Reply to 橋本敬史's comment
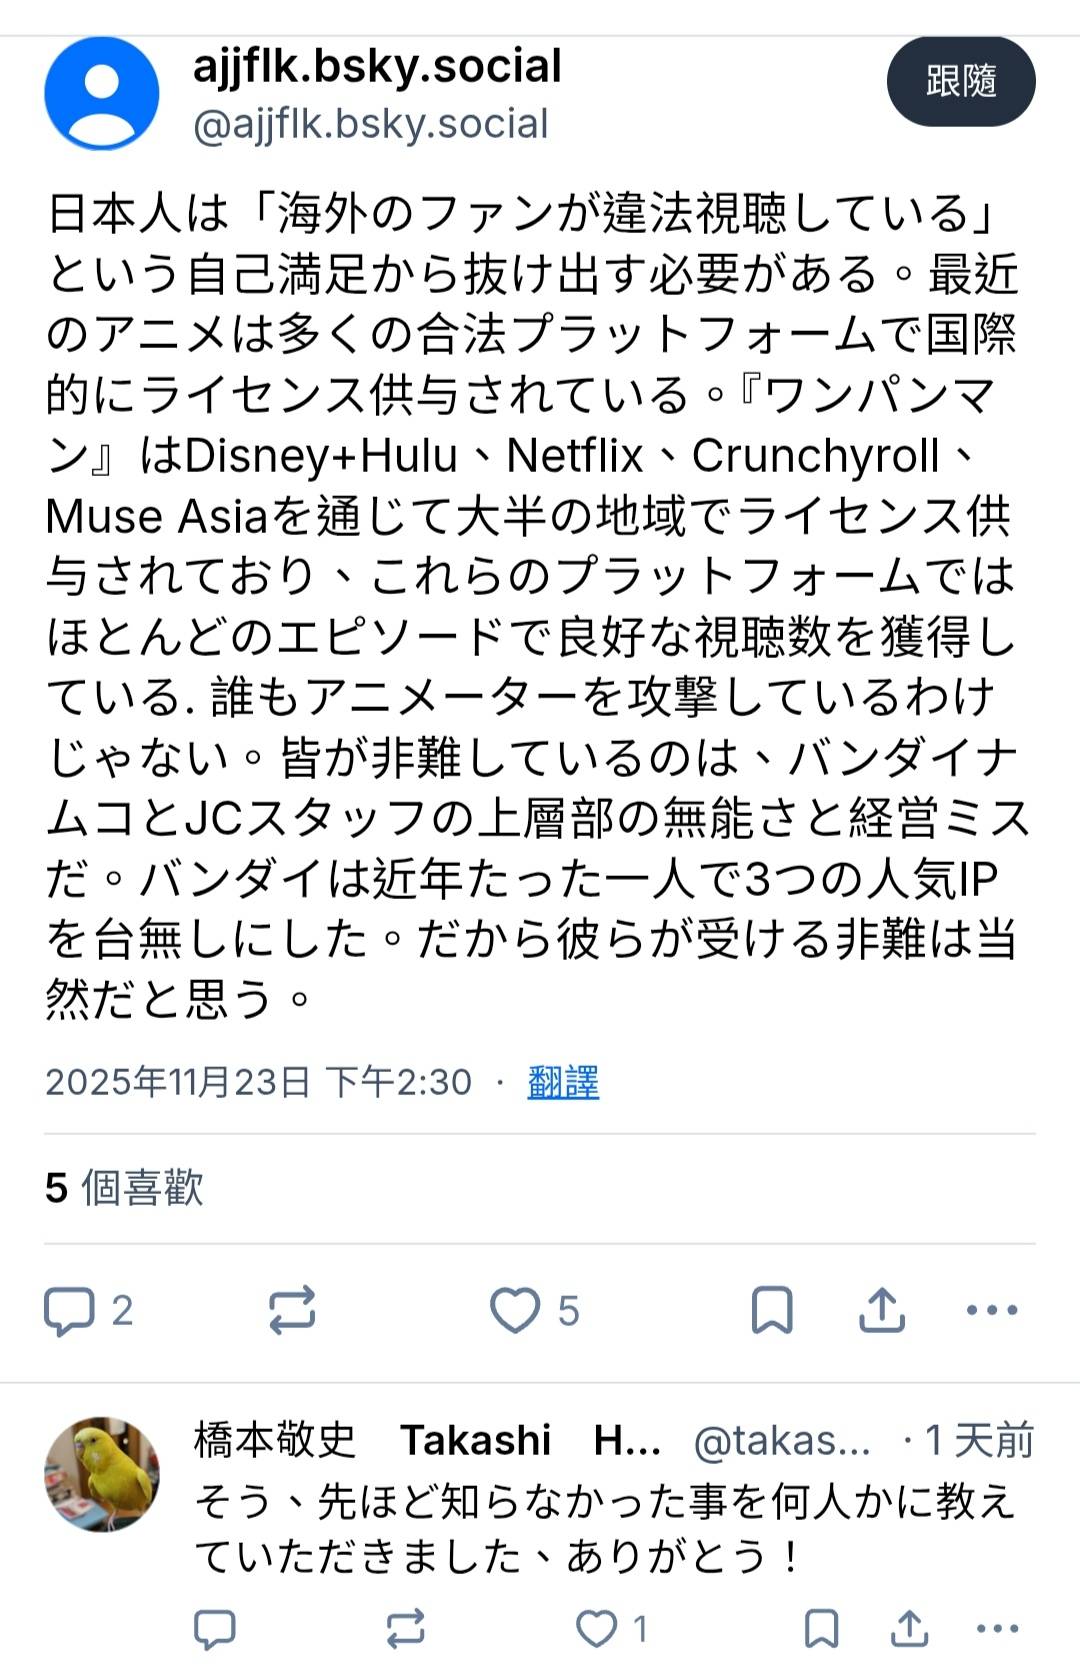The width and height of the screenshot is (1080, 1677). pos(214,1629)
